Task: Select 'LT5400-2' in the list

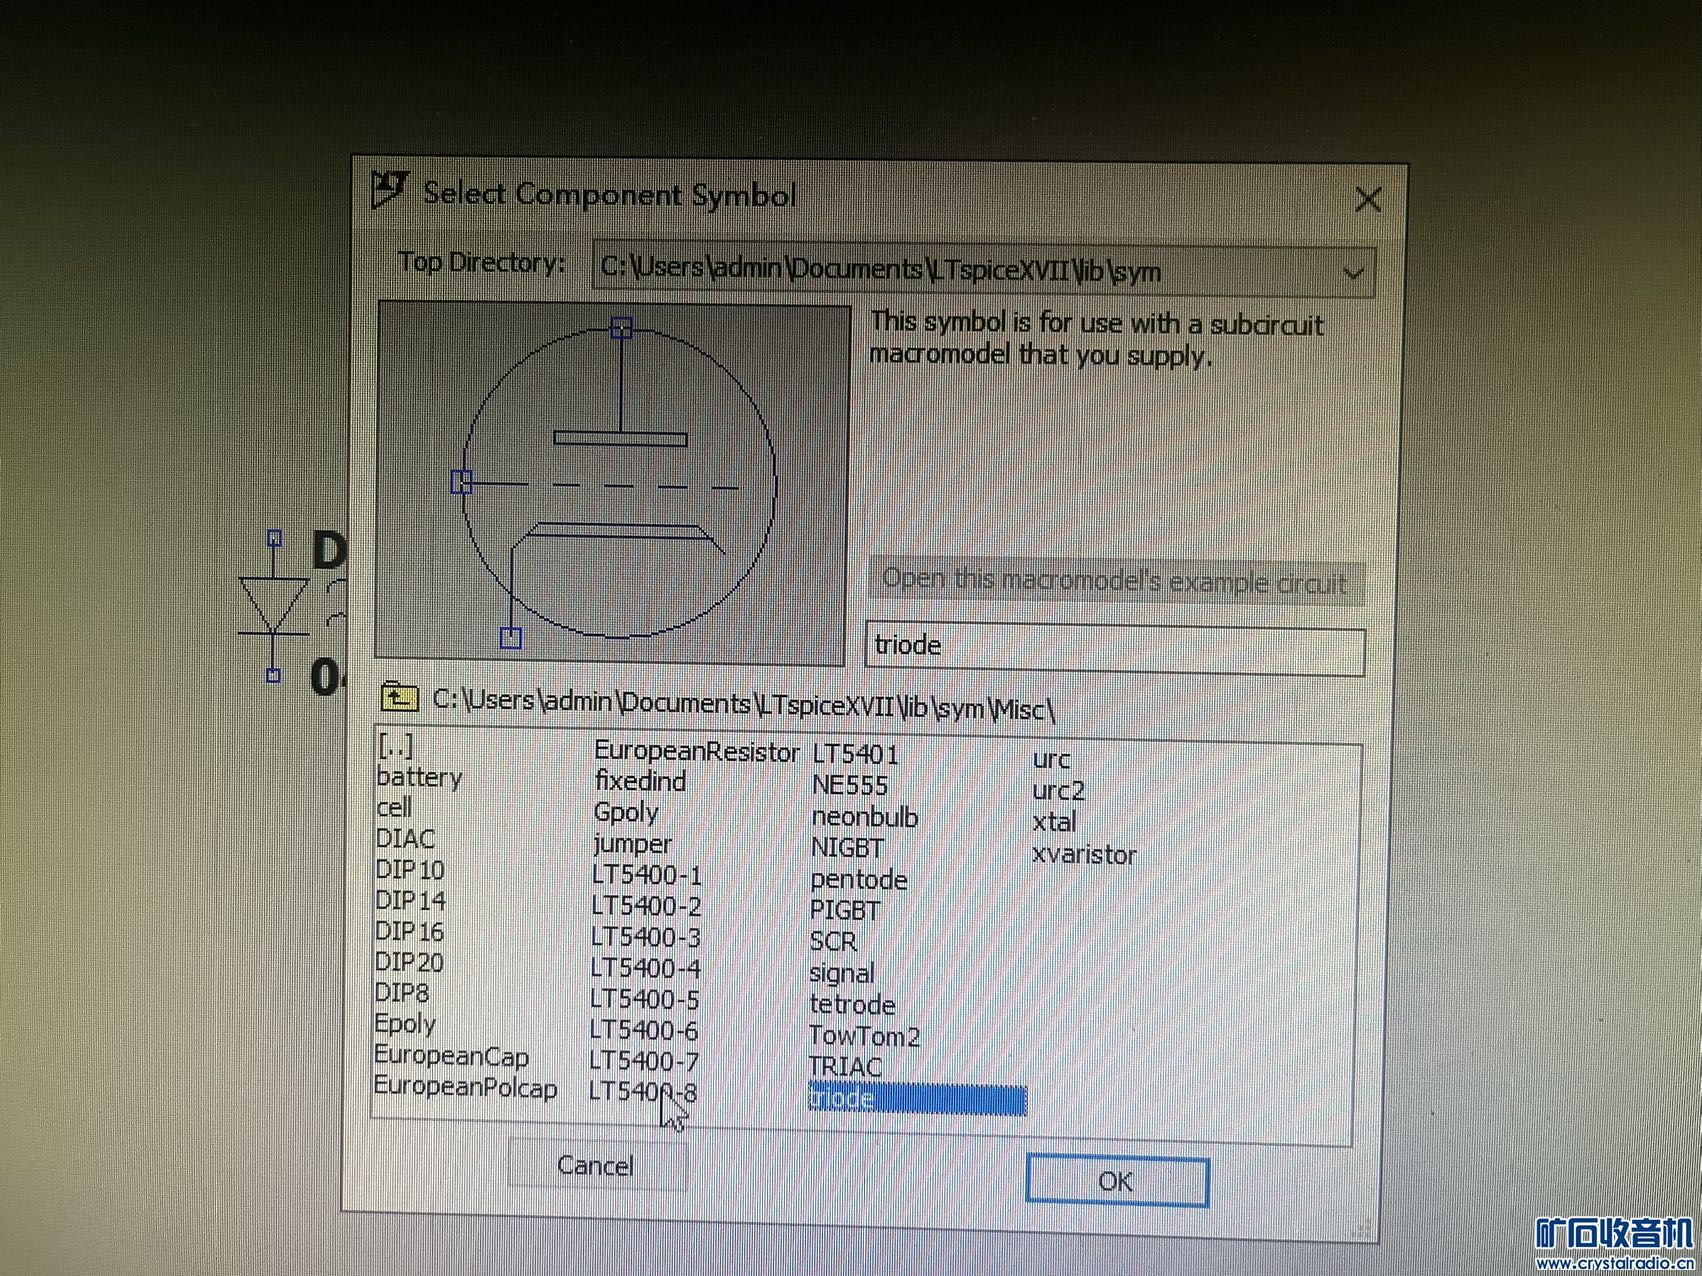Action: 646,906
